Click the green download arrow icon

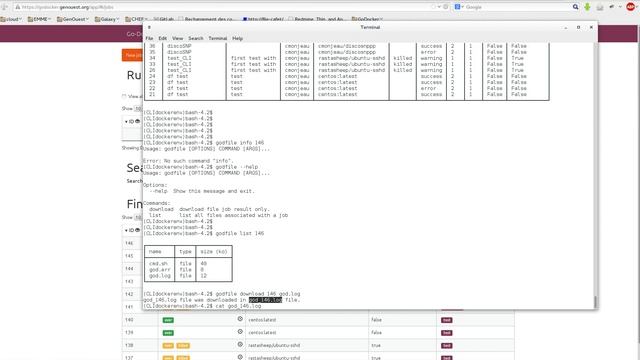coord(587,7)
